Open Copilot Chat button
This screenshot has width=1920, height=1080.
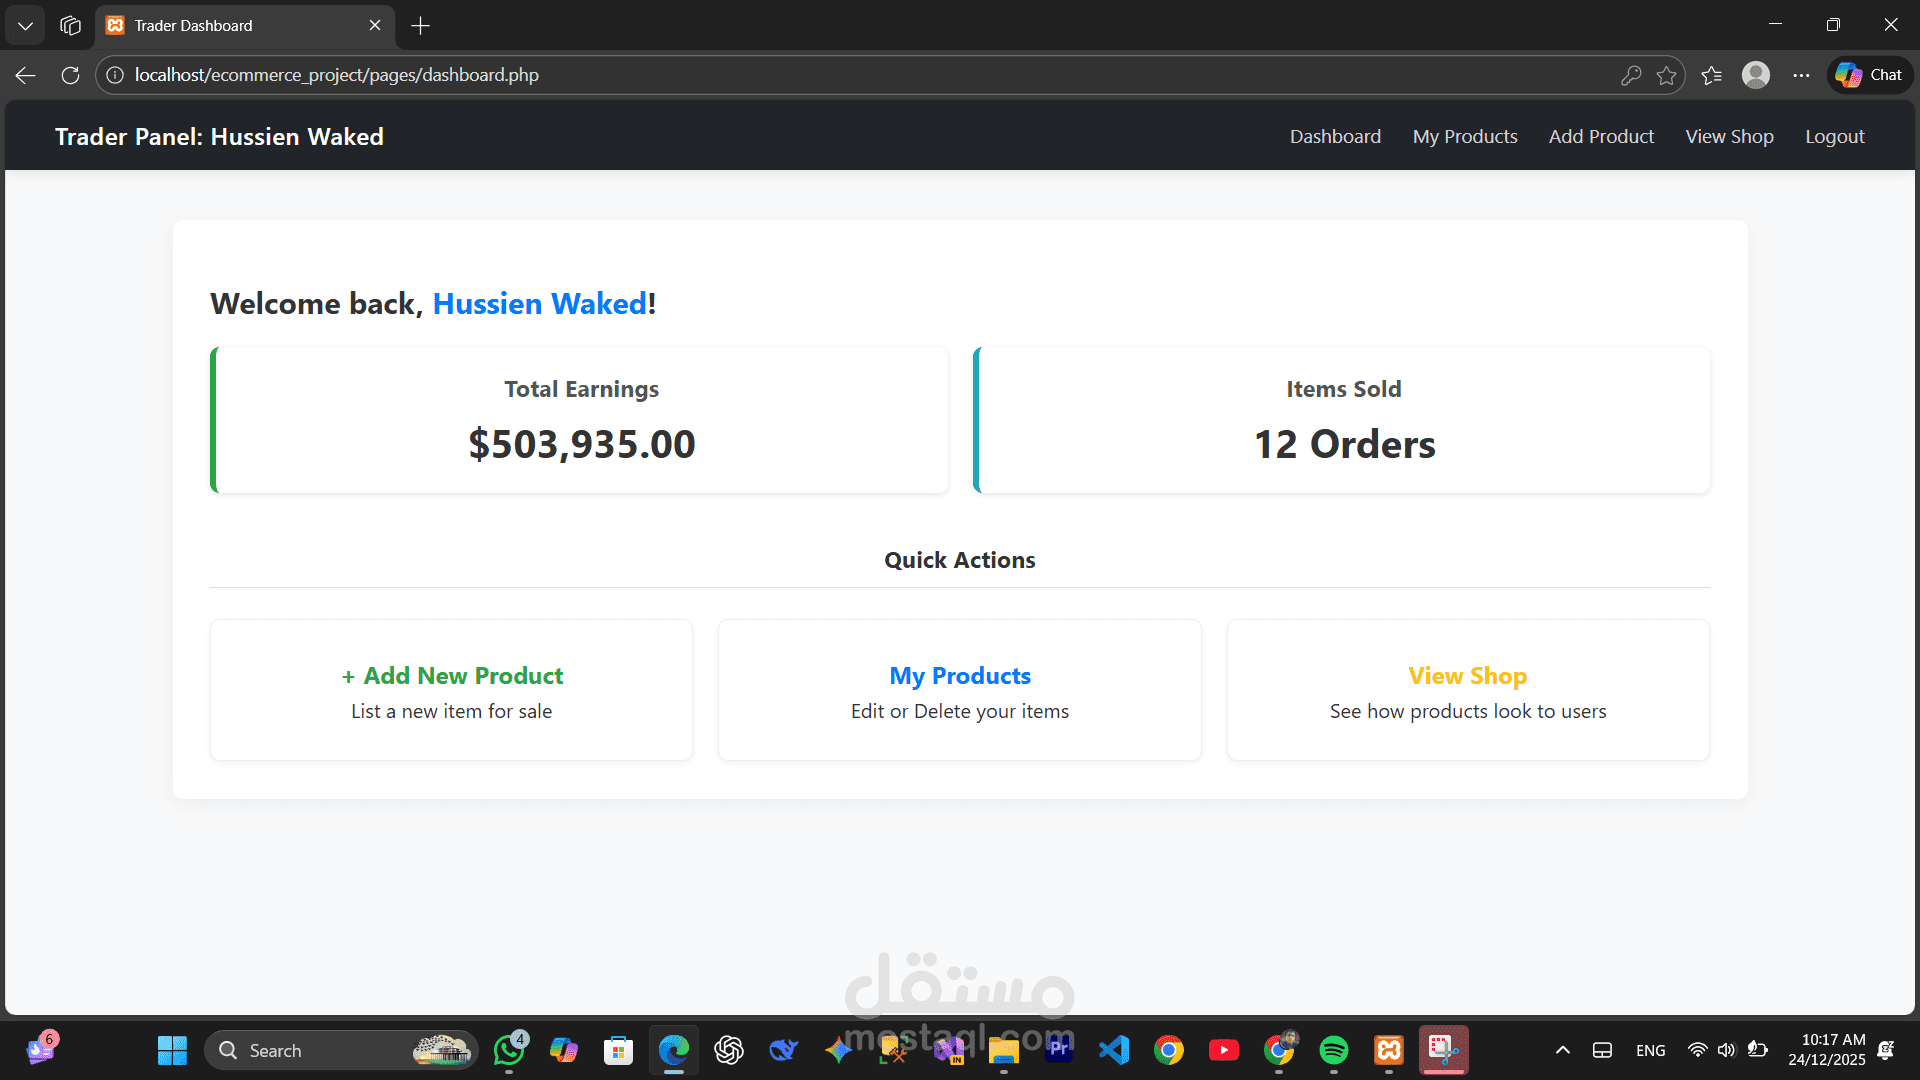coord(1870,75)
